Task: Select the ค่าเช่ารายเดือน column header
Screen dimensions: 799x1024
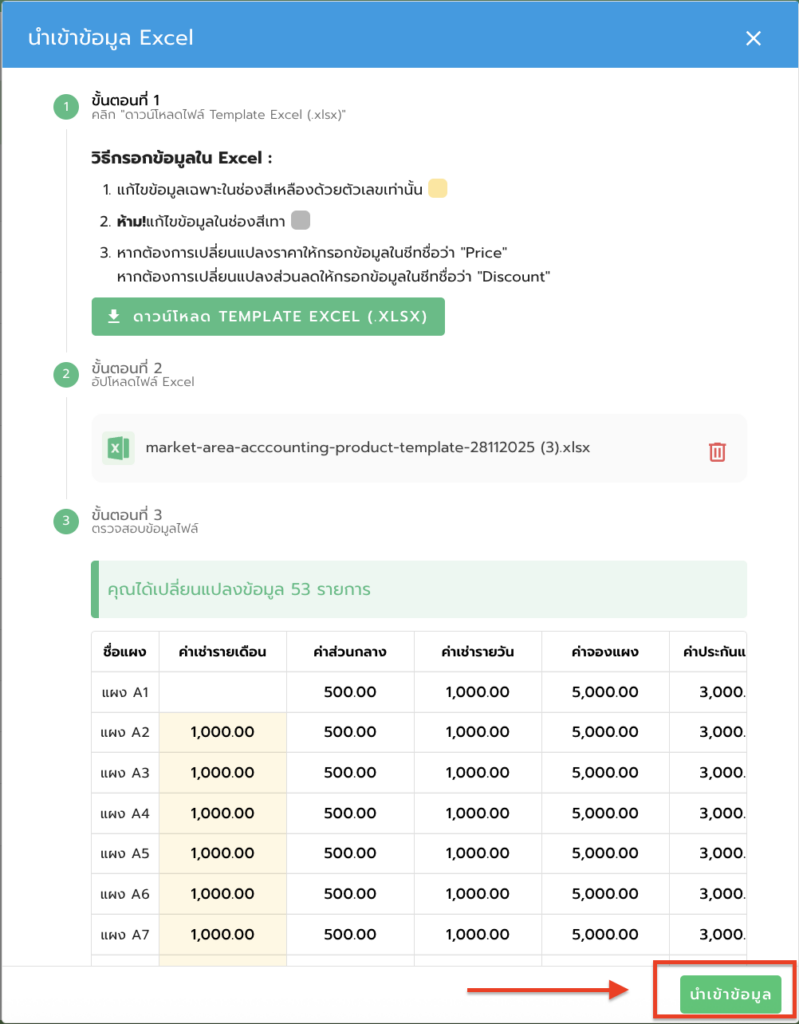Action: [223, 651]
